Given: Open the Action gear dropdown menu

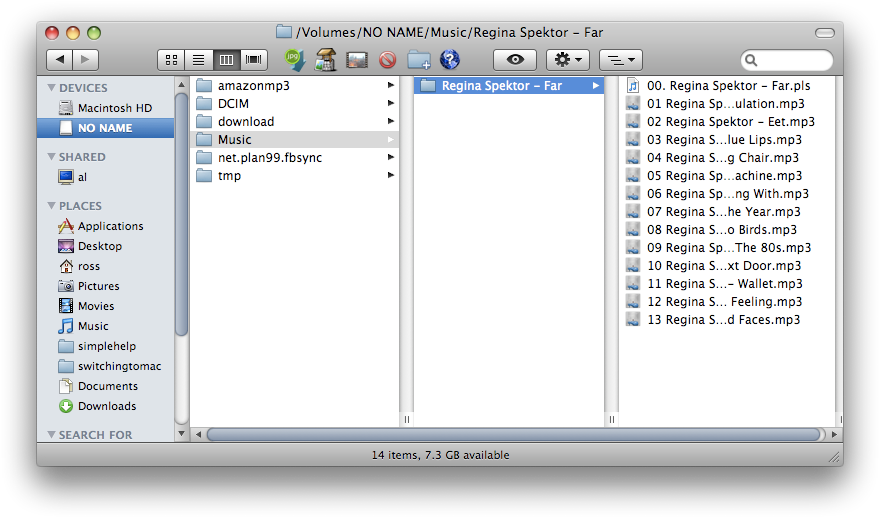Looking at the screenshot, I should pyautogui.click(x=568, y=59).
